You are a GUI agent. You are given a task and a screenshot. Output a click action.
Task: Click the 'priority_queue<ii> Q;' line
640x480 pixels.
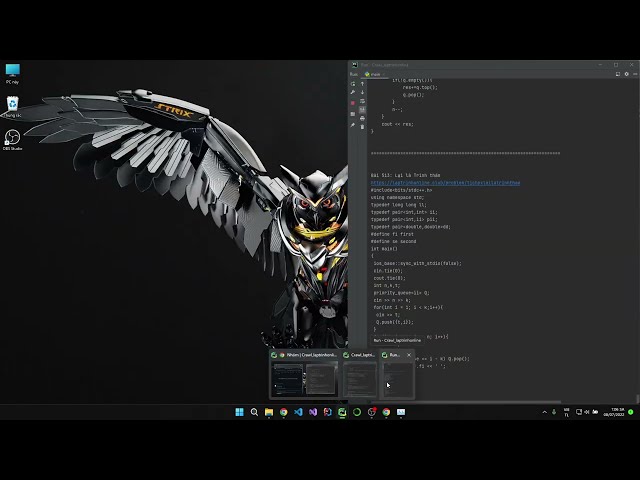click(x=401, y=293)
